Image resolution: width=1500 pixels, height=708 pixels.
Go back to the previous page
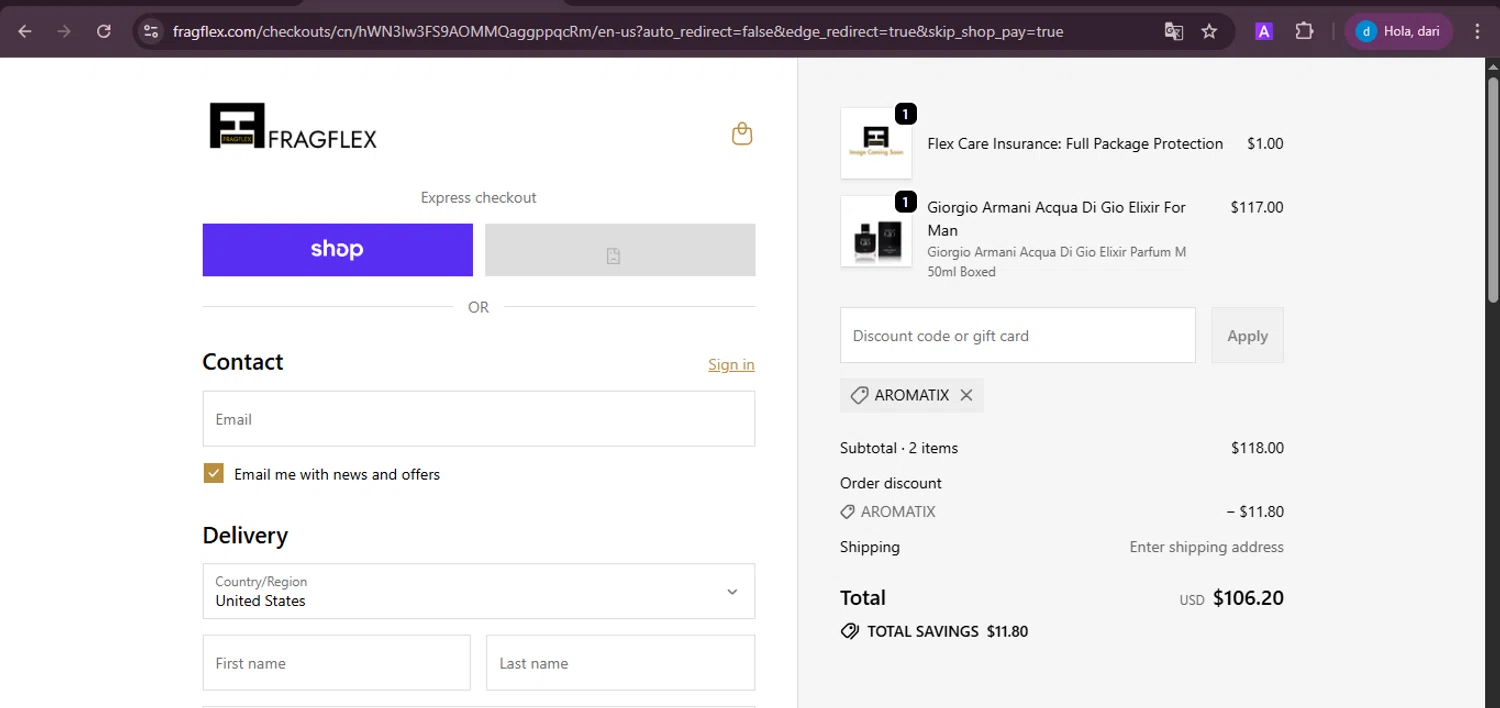point(25,31)
